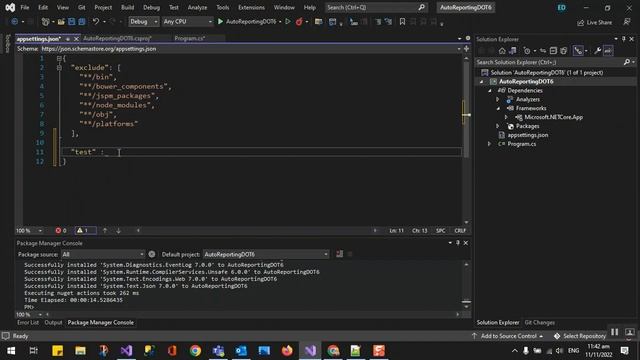This screenshot has width=640, height=360.
Task: Expand the Packages node
Action: [x=498, y=126]
